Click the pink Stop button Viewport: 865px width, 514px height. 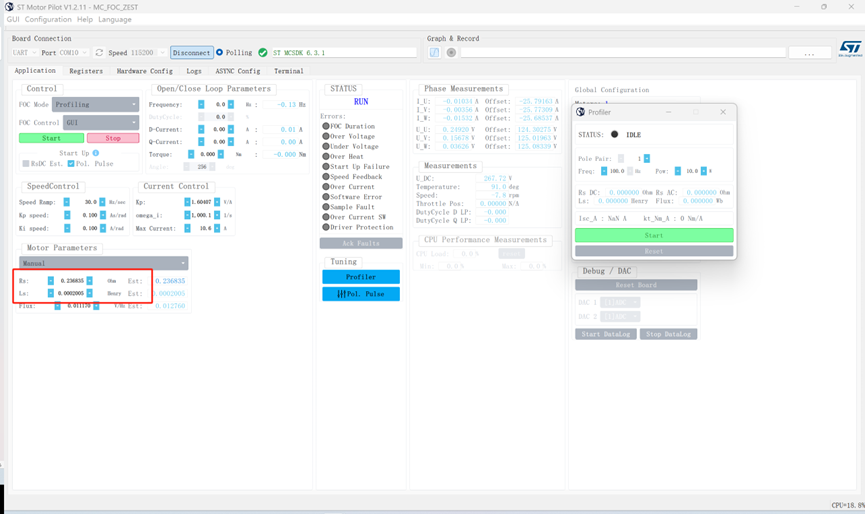point(113,138)
